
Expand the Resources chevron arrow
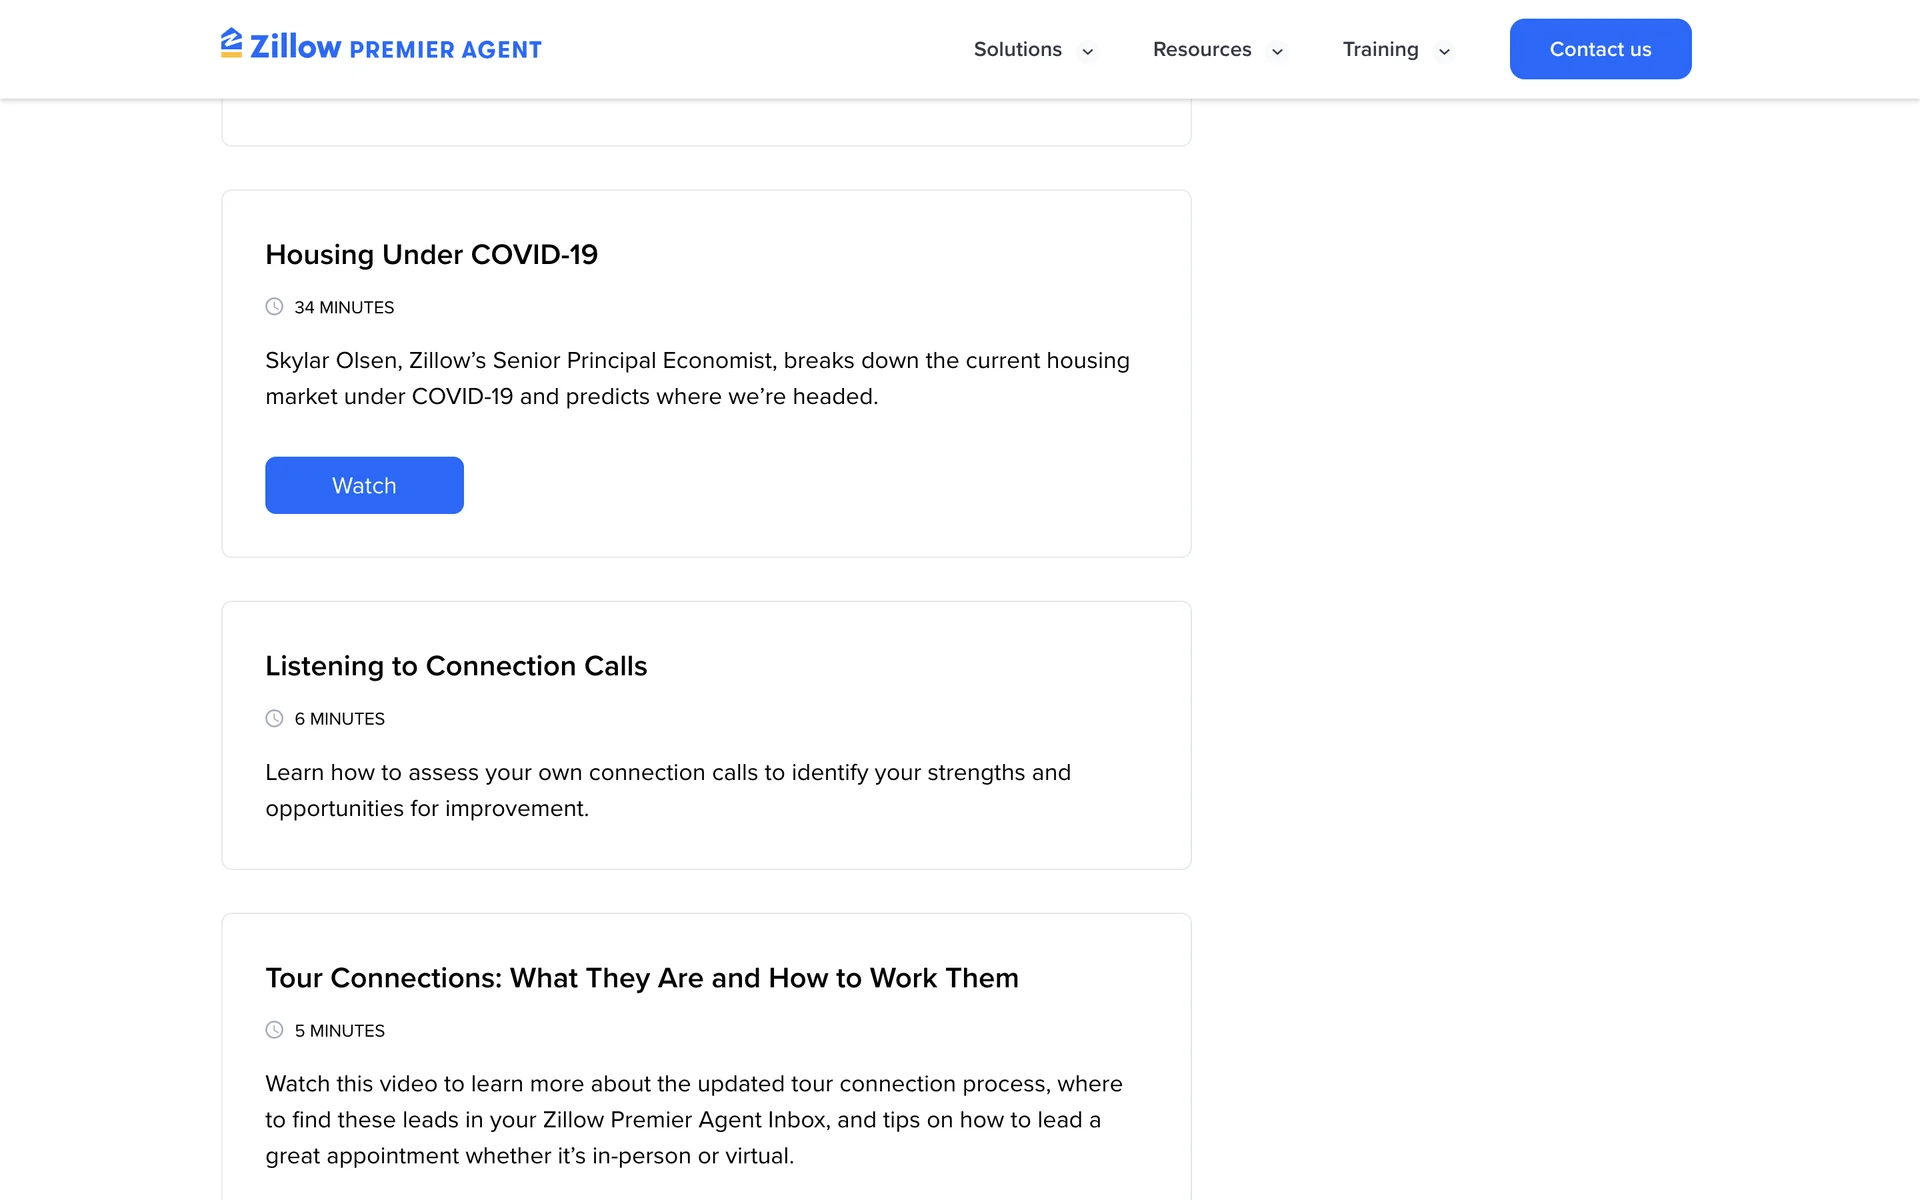1277,51
